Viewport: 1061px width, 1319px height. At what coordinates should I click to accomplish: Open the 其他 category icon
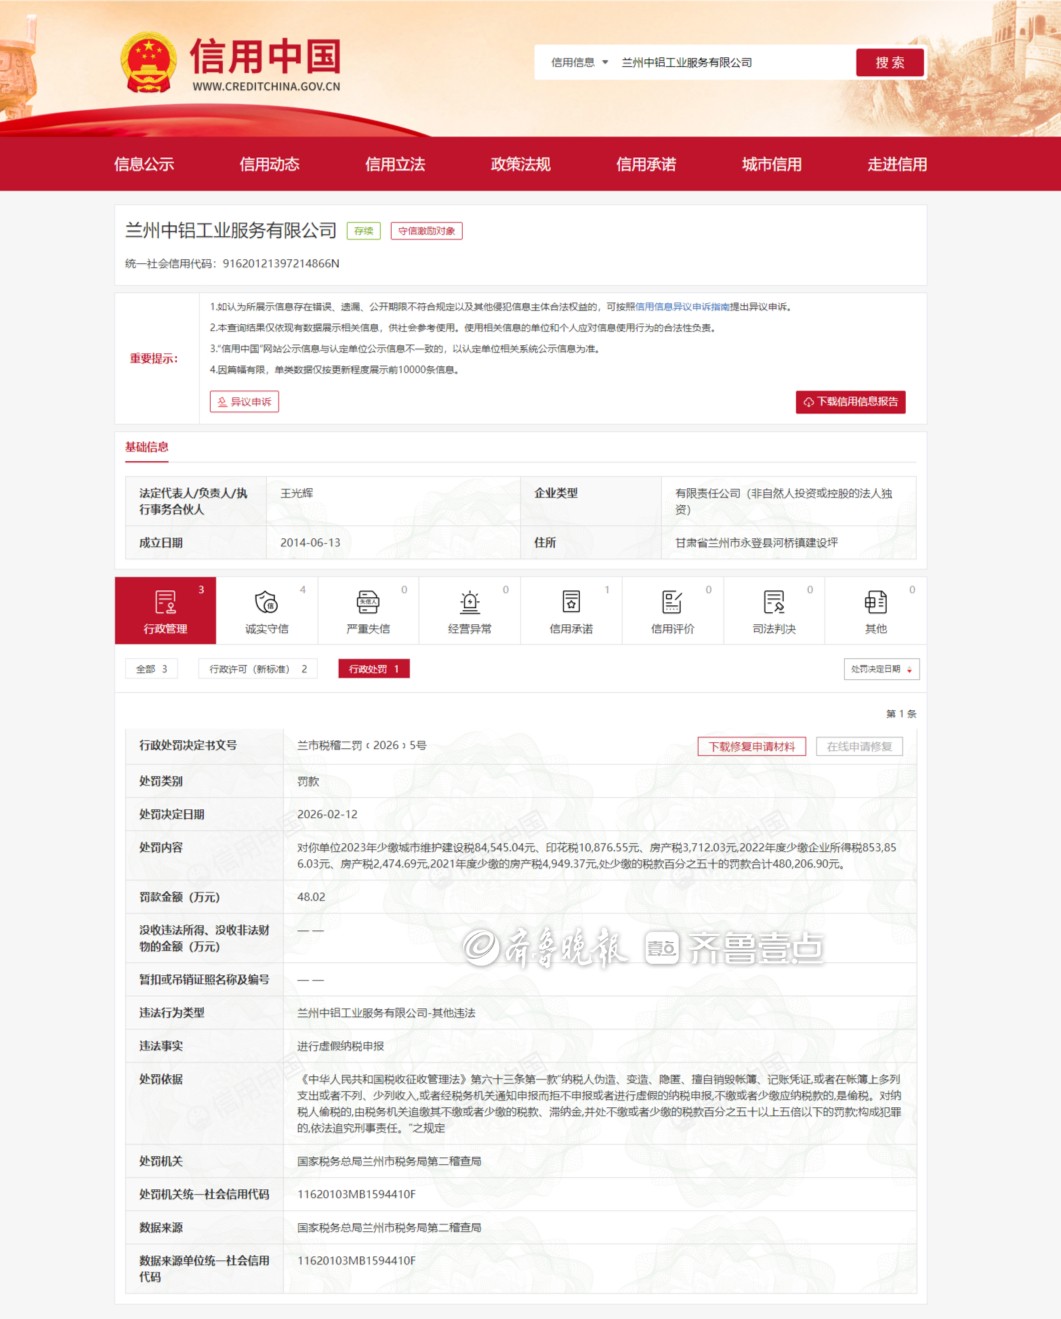[x=875, y=602]
